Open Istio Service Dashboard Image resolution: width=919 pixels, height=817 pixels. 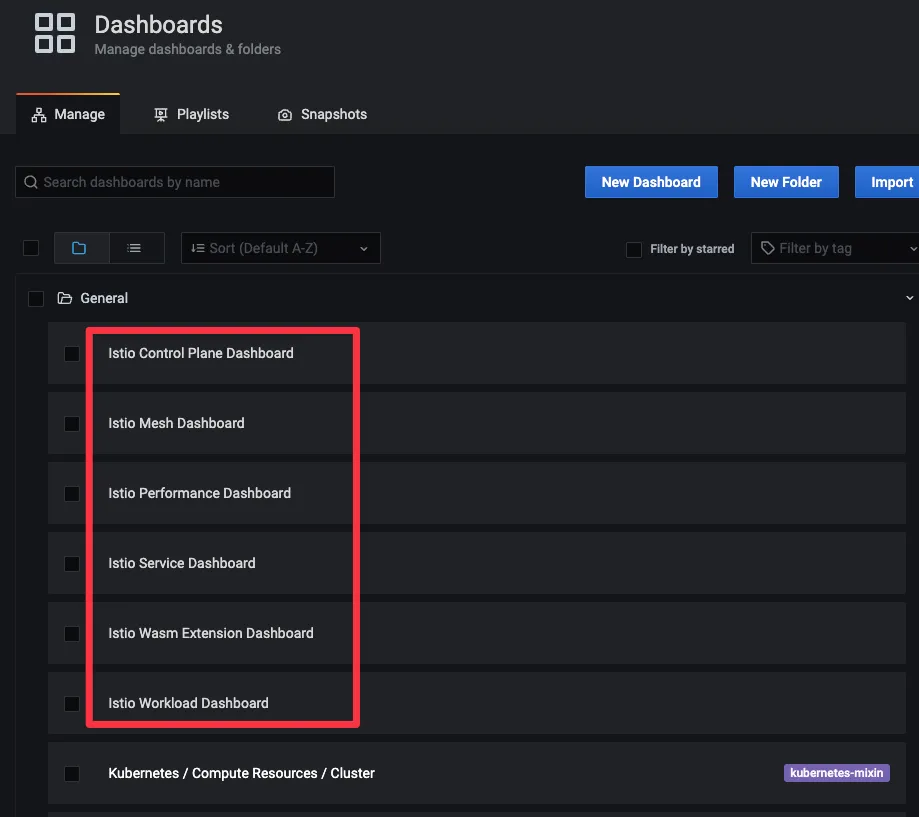[x=182, y=563]
